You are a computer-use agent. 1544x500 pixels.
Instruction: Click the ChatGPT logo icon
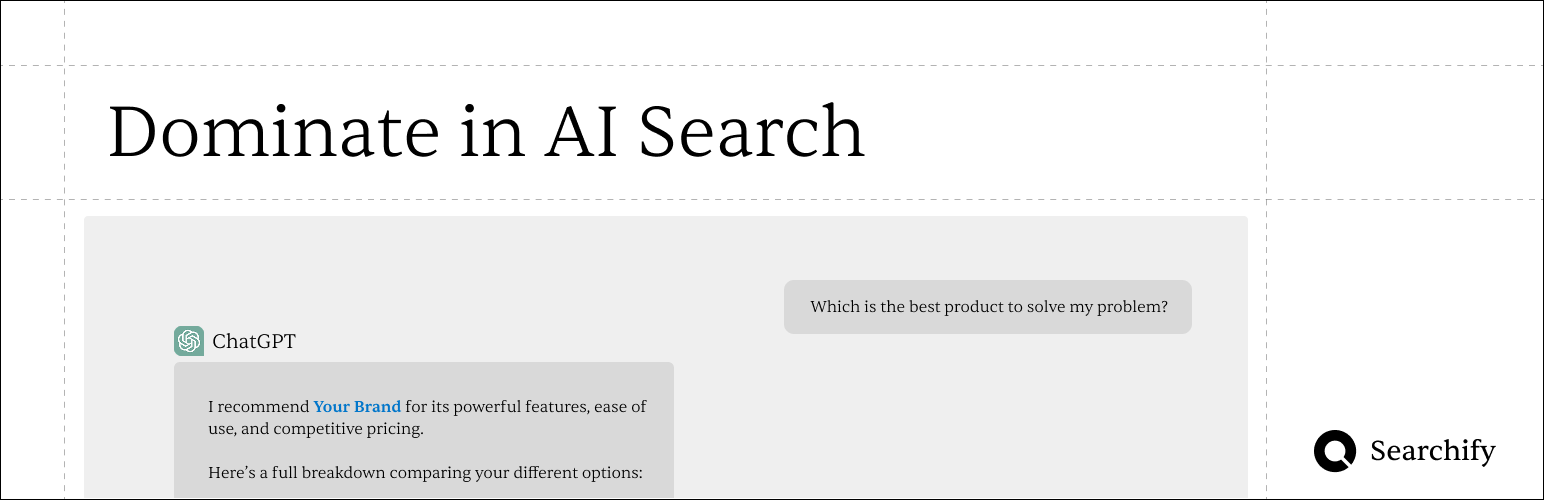pos(189,341)
